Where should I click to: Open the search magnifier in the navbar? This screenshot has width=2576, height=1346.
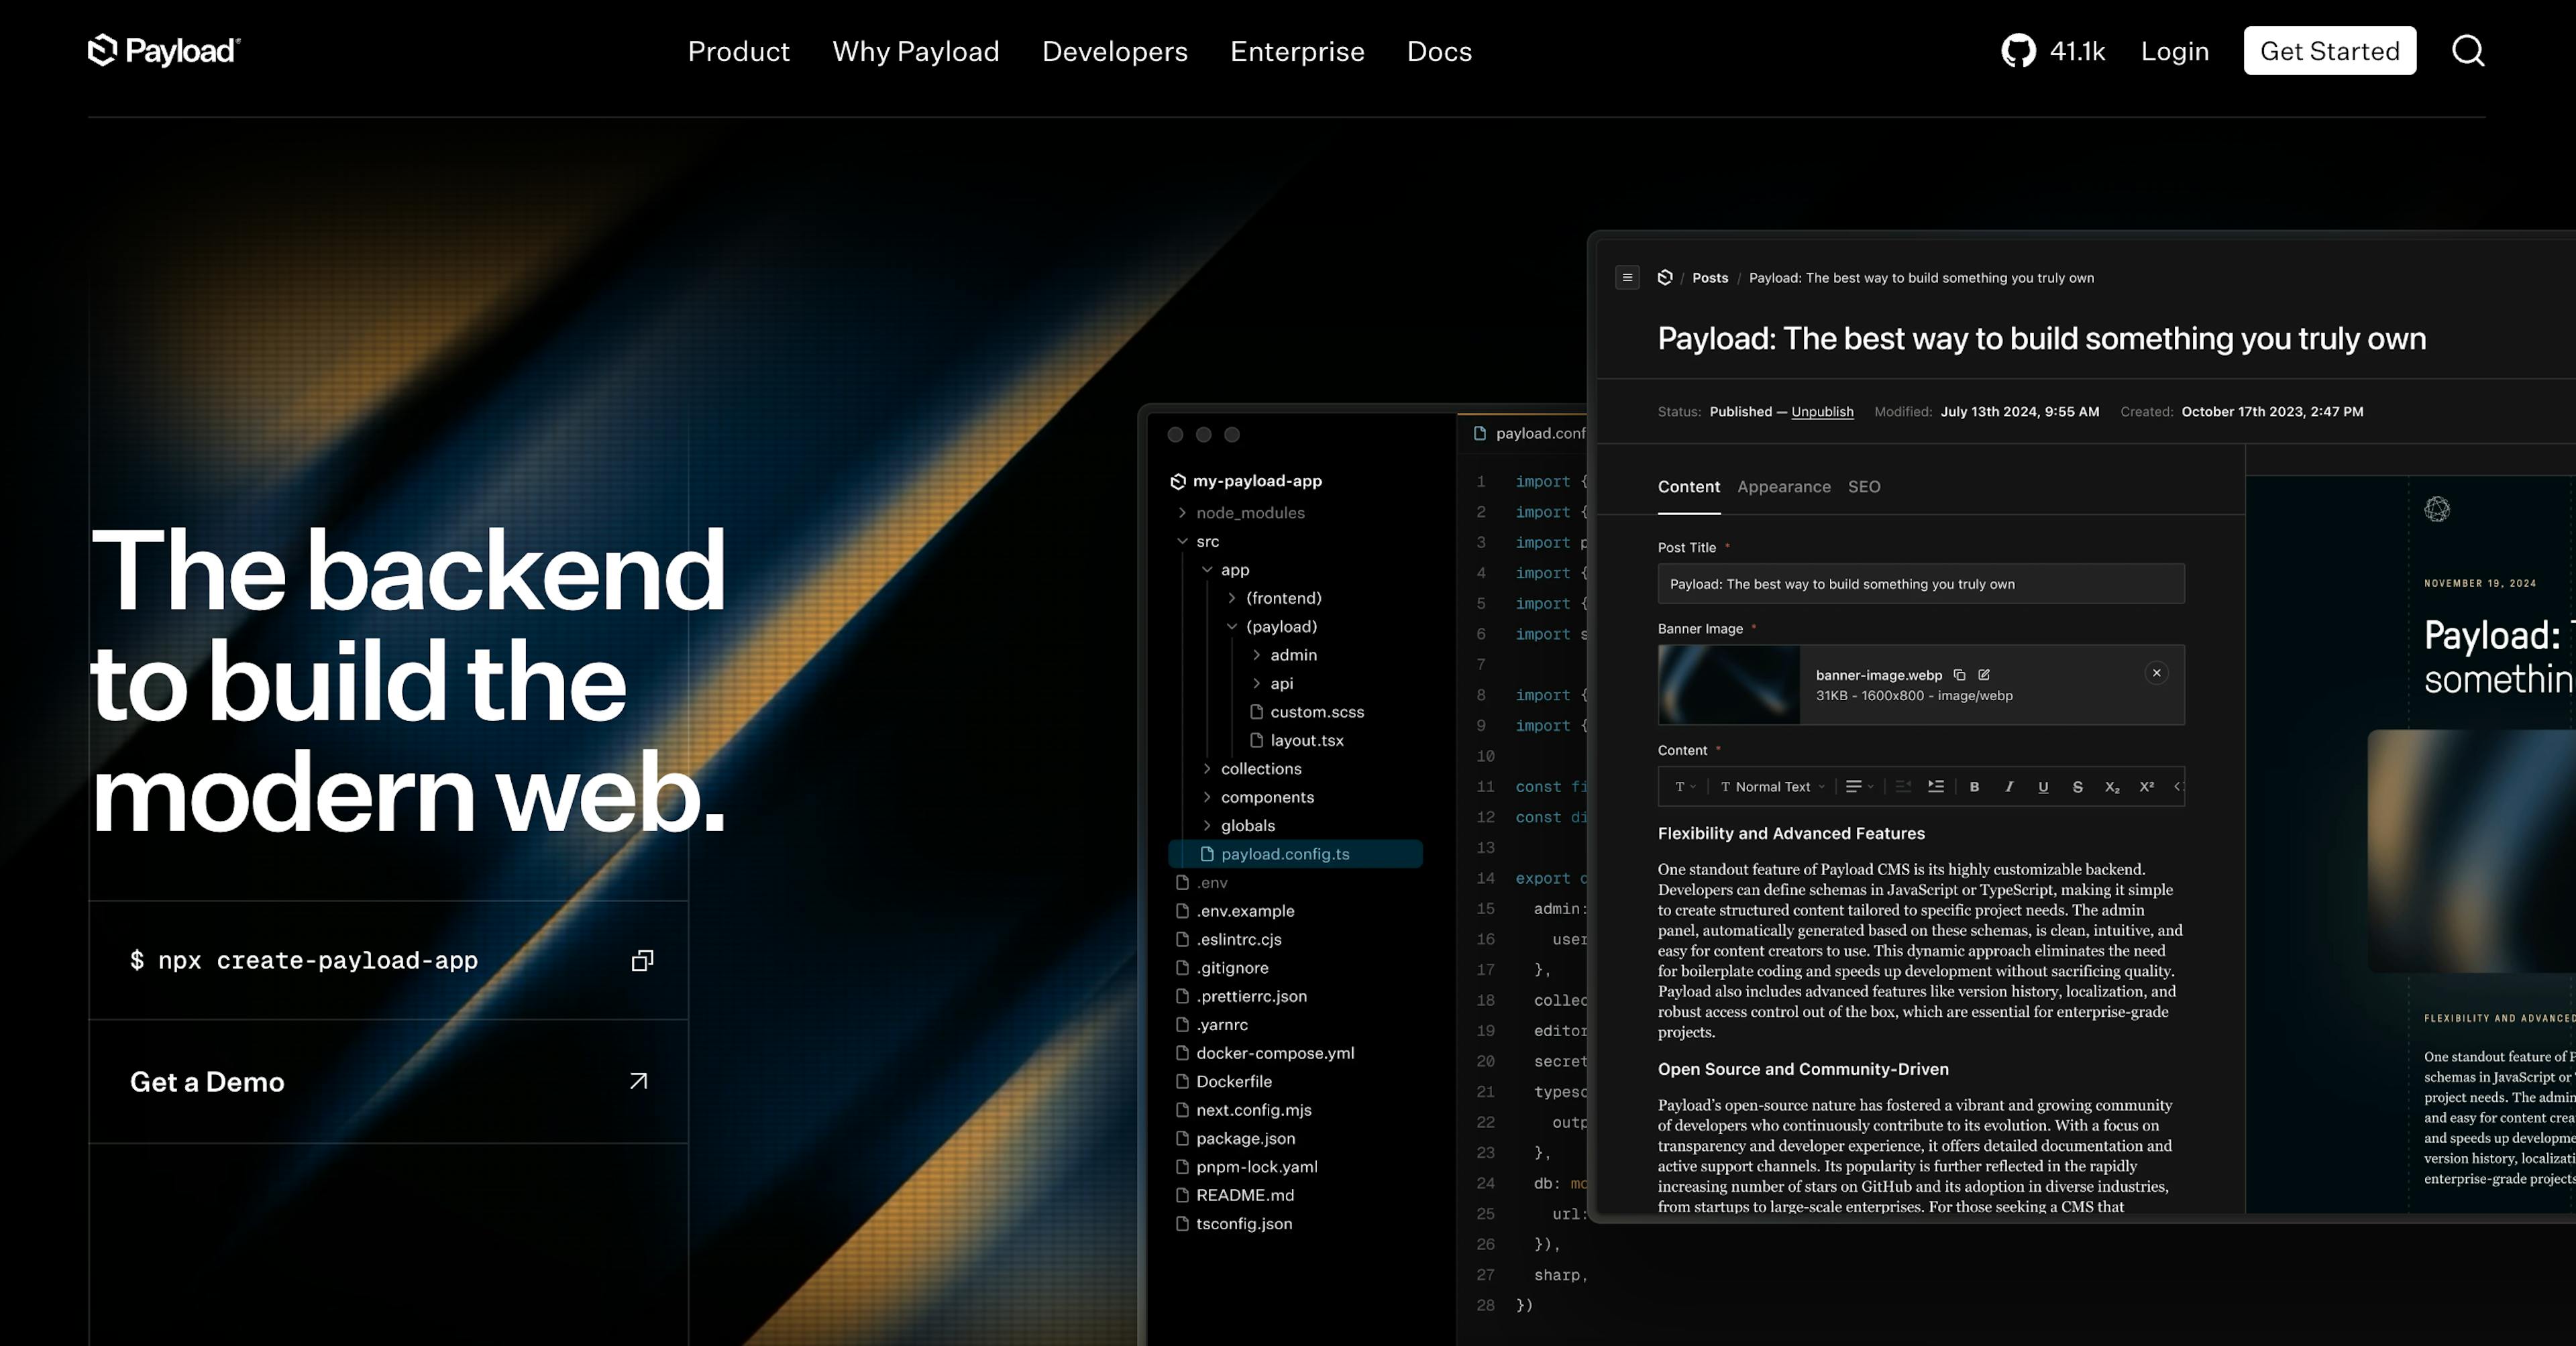(x=2468, y=51)
